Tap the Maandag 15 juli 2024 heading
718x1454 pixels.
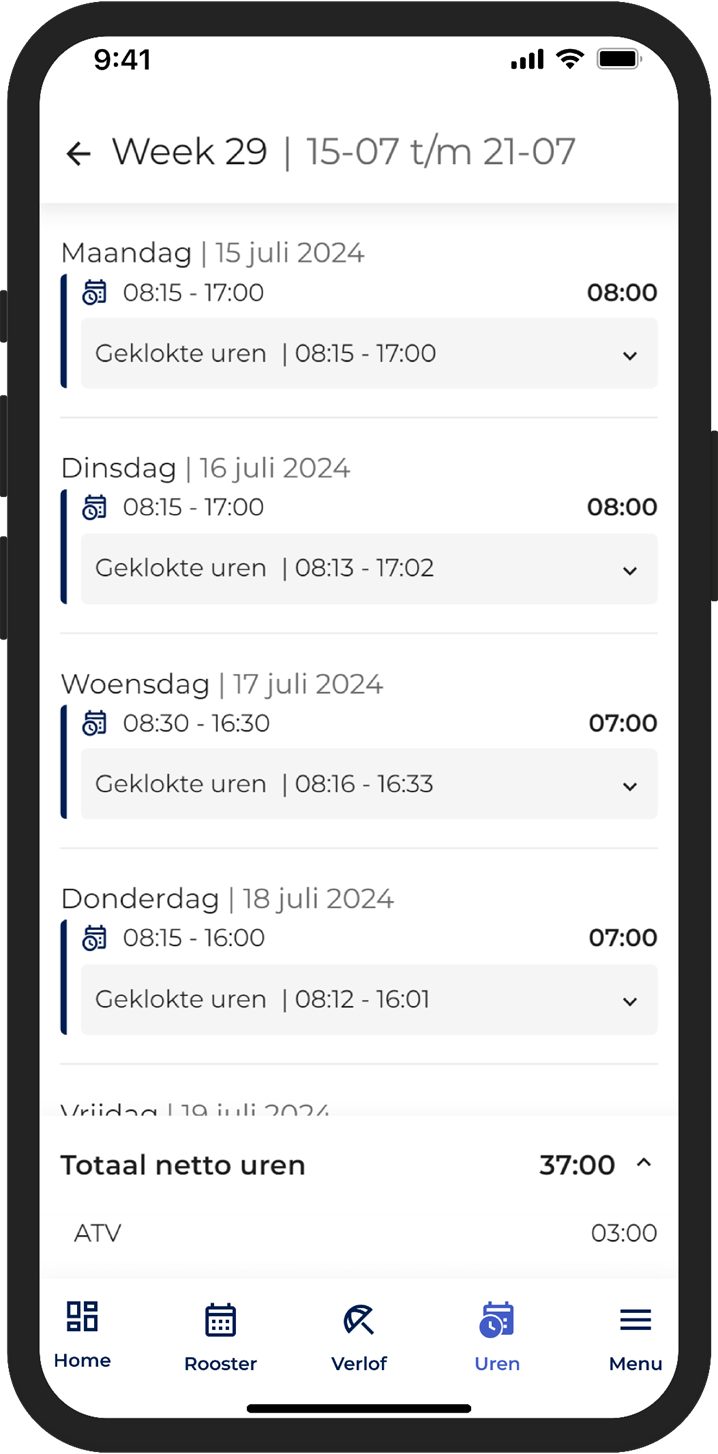click(212, 253)
